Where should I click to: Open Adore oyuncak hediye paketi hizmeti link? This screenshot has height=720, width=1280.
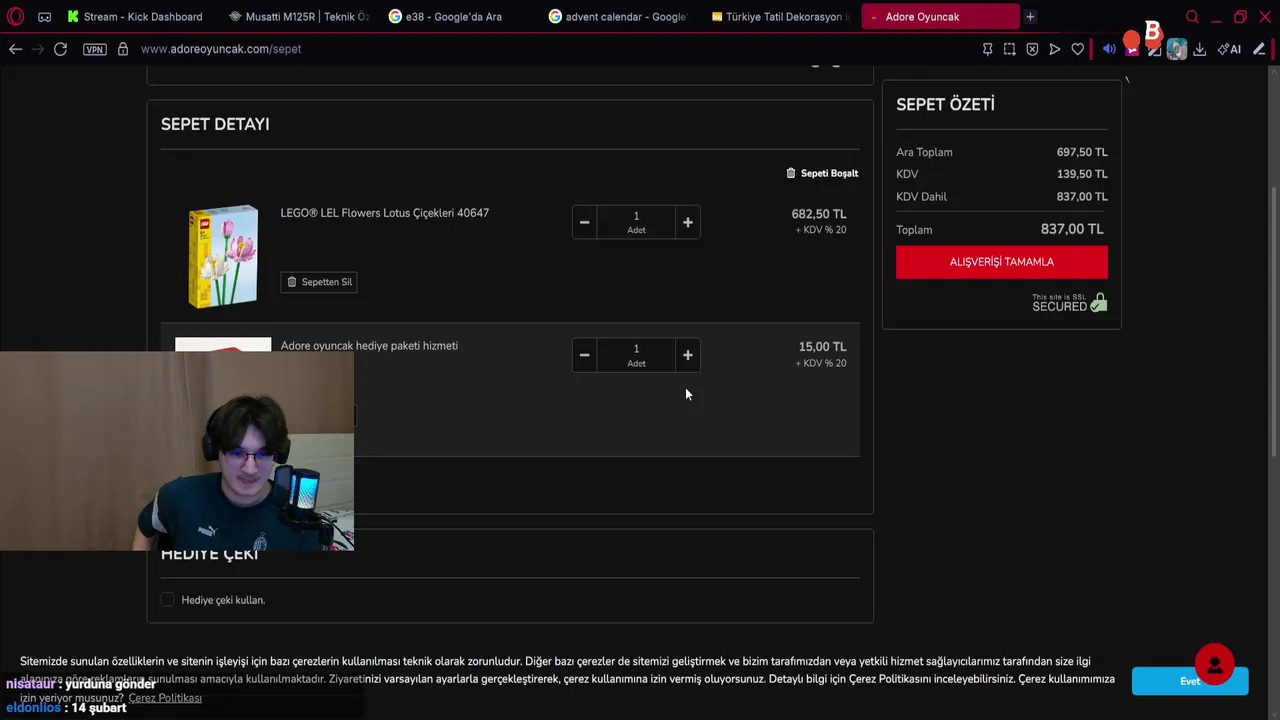tap(369, 346)
